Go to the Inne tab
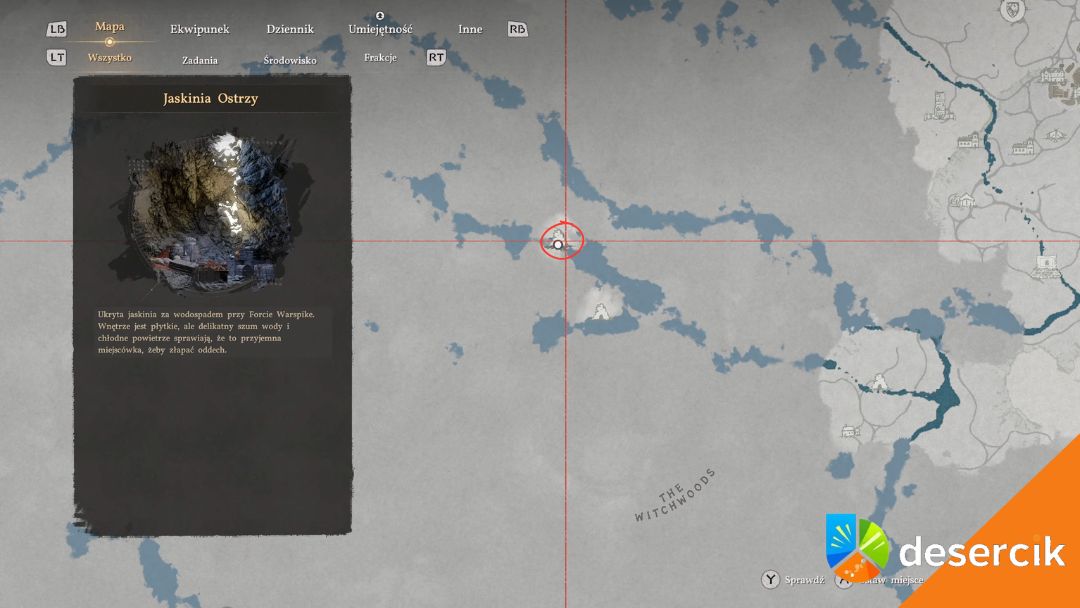The height and width of the screenshot is (608, 1080). pos(470,29)
